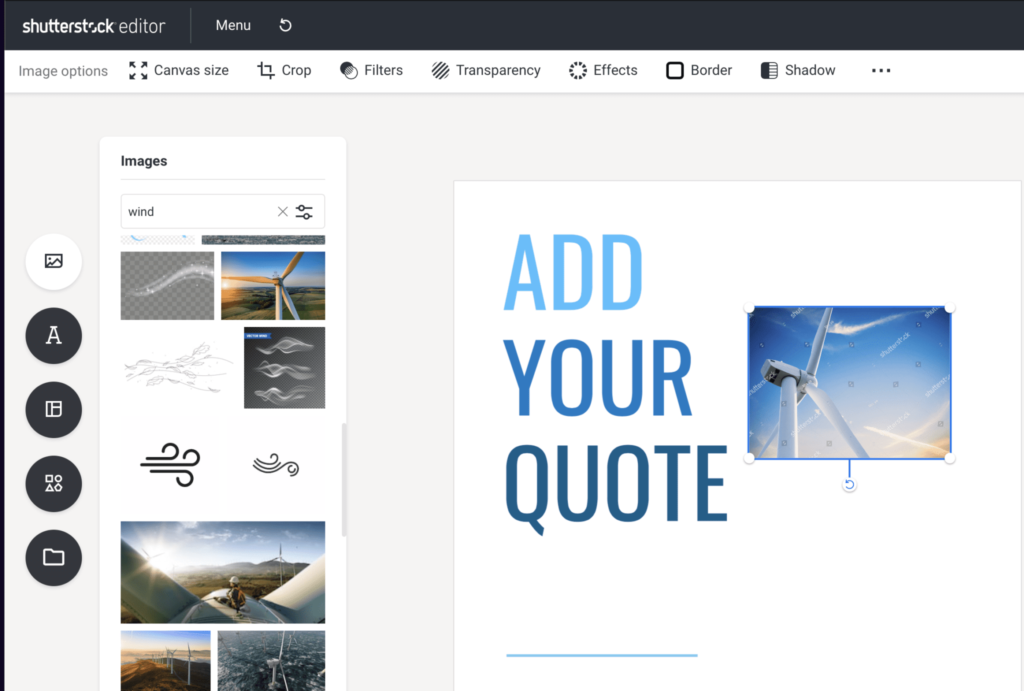This screenshot has width=1024, height=691.
Task: Undo the last action
Action: point(285,24)
